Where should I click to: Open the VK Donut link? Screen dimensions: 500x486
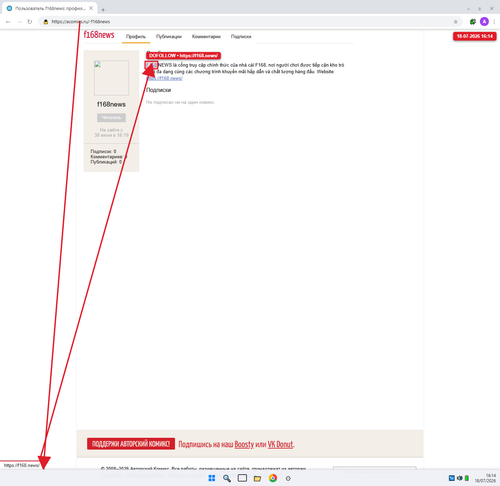point(280,444)
